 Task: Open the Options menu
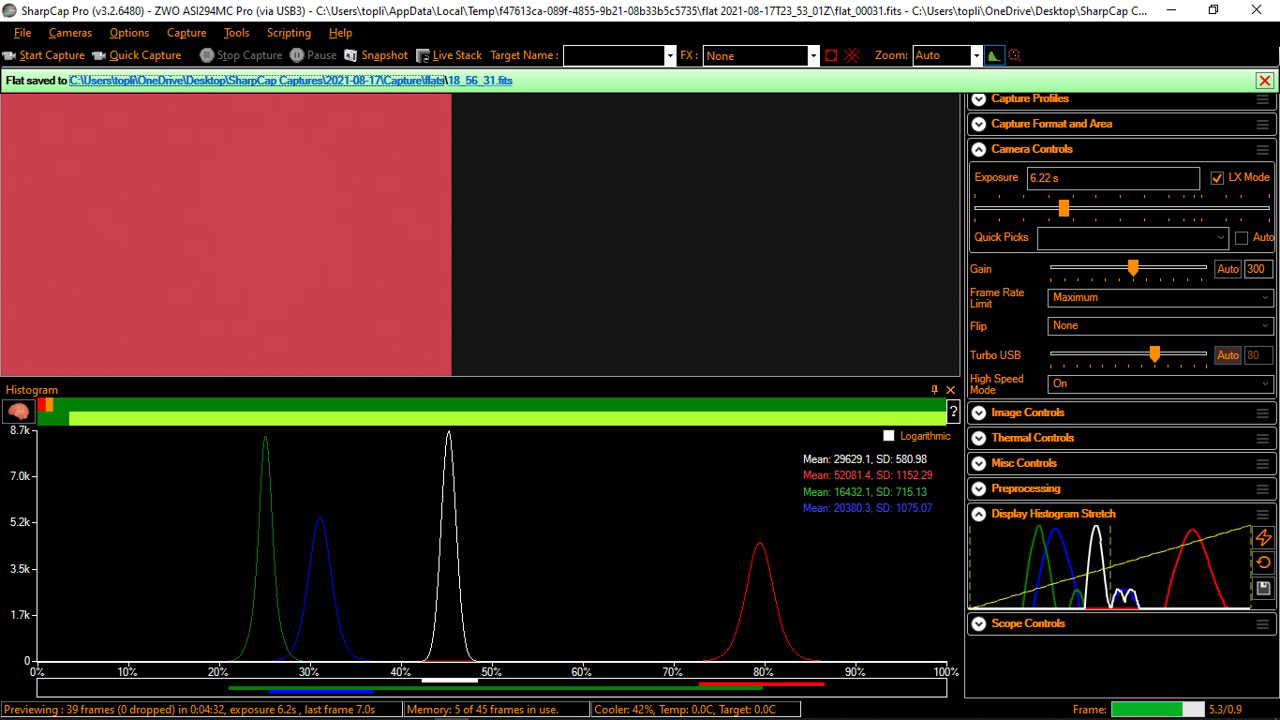coord(129,33)
